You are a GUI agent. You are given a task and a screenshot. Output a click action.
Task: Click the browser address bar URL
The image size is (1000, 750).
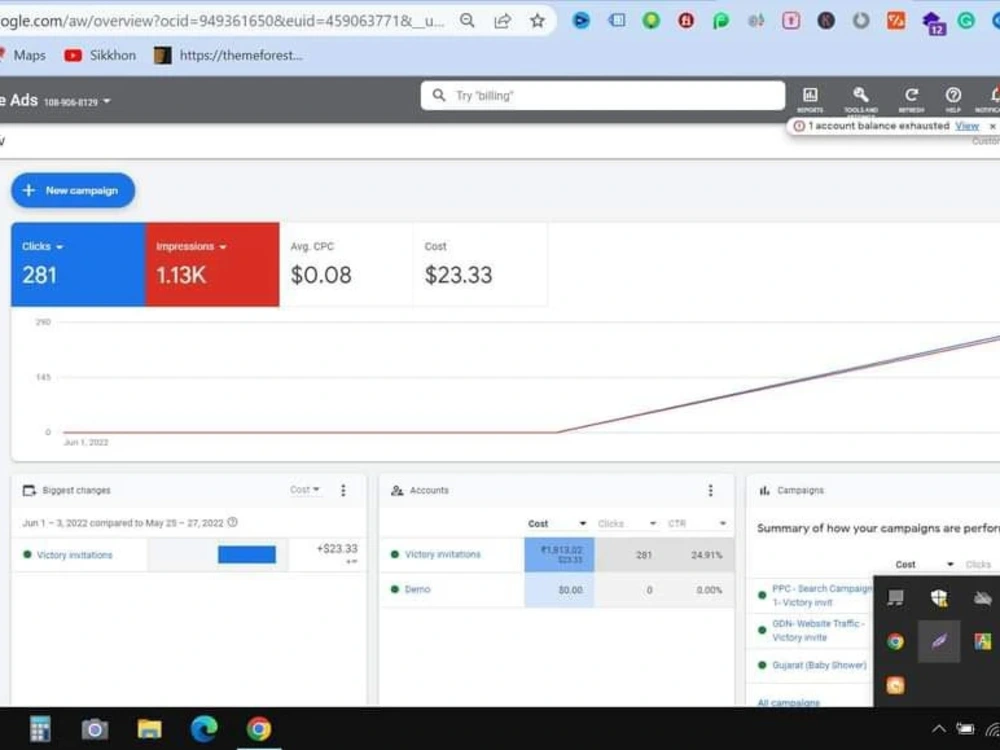pyautogui.click(x=221, y=21)
